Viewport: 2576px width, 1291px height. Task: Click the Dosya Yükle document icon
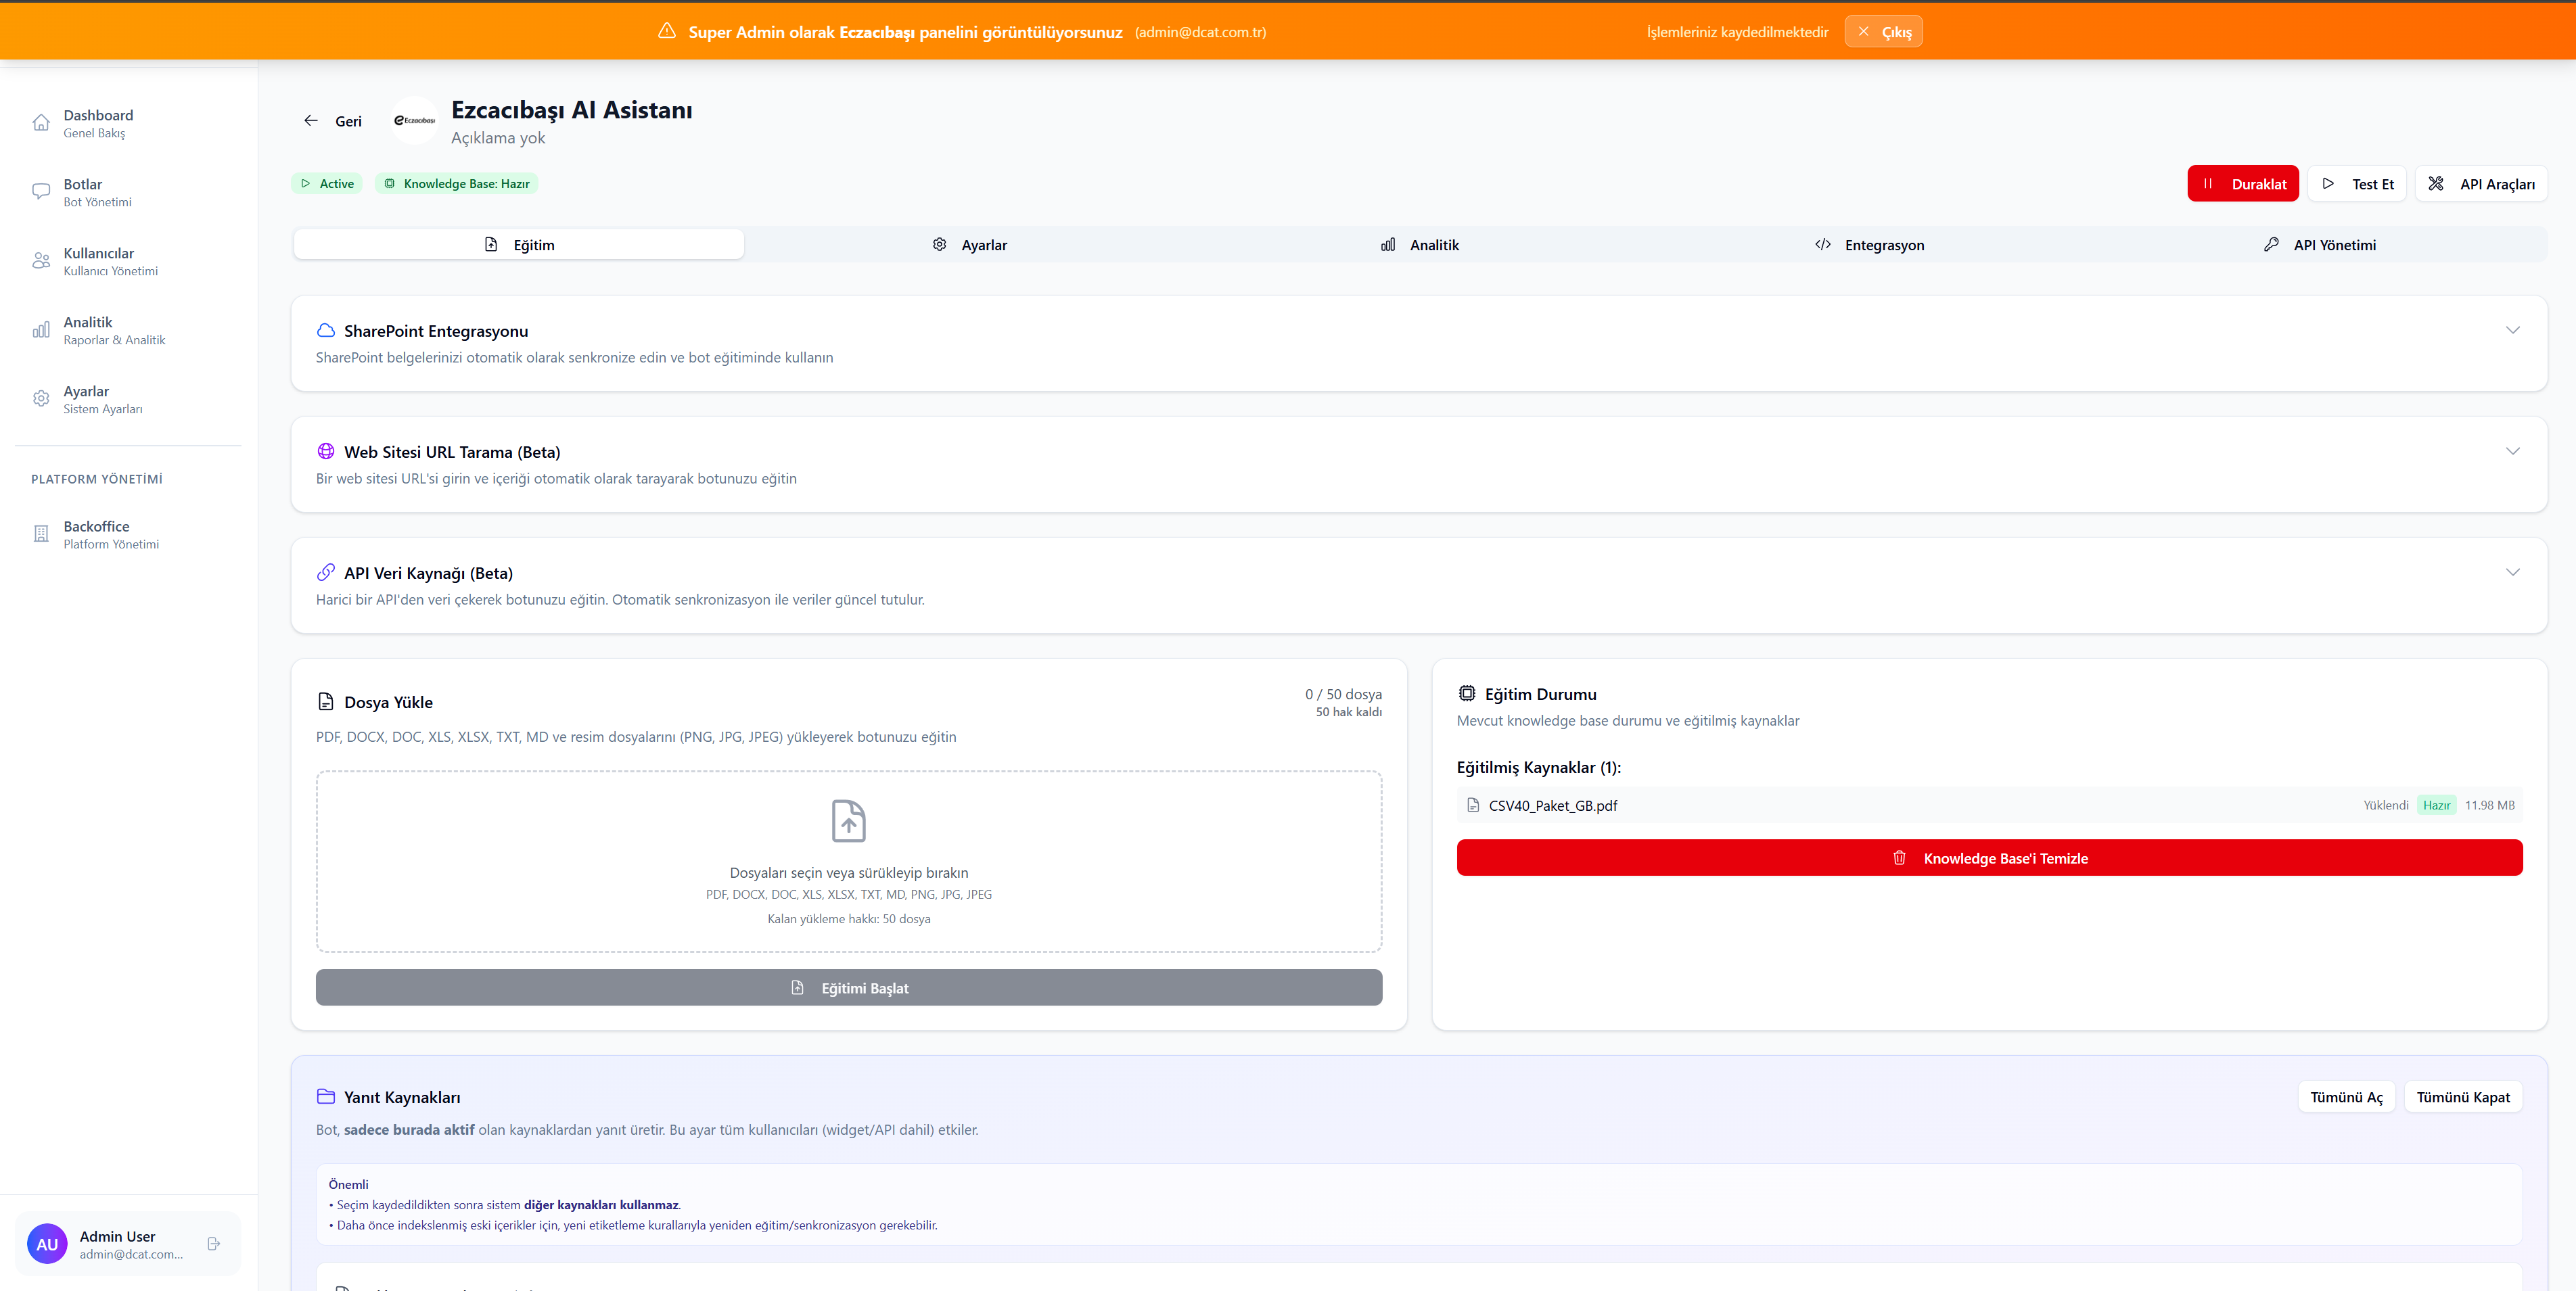click(x=326, y=702)
